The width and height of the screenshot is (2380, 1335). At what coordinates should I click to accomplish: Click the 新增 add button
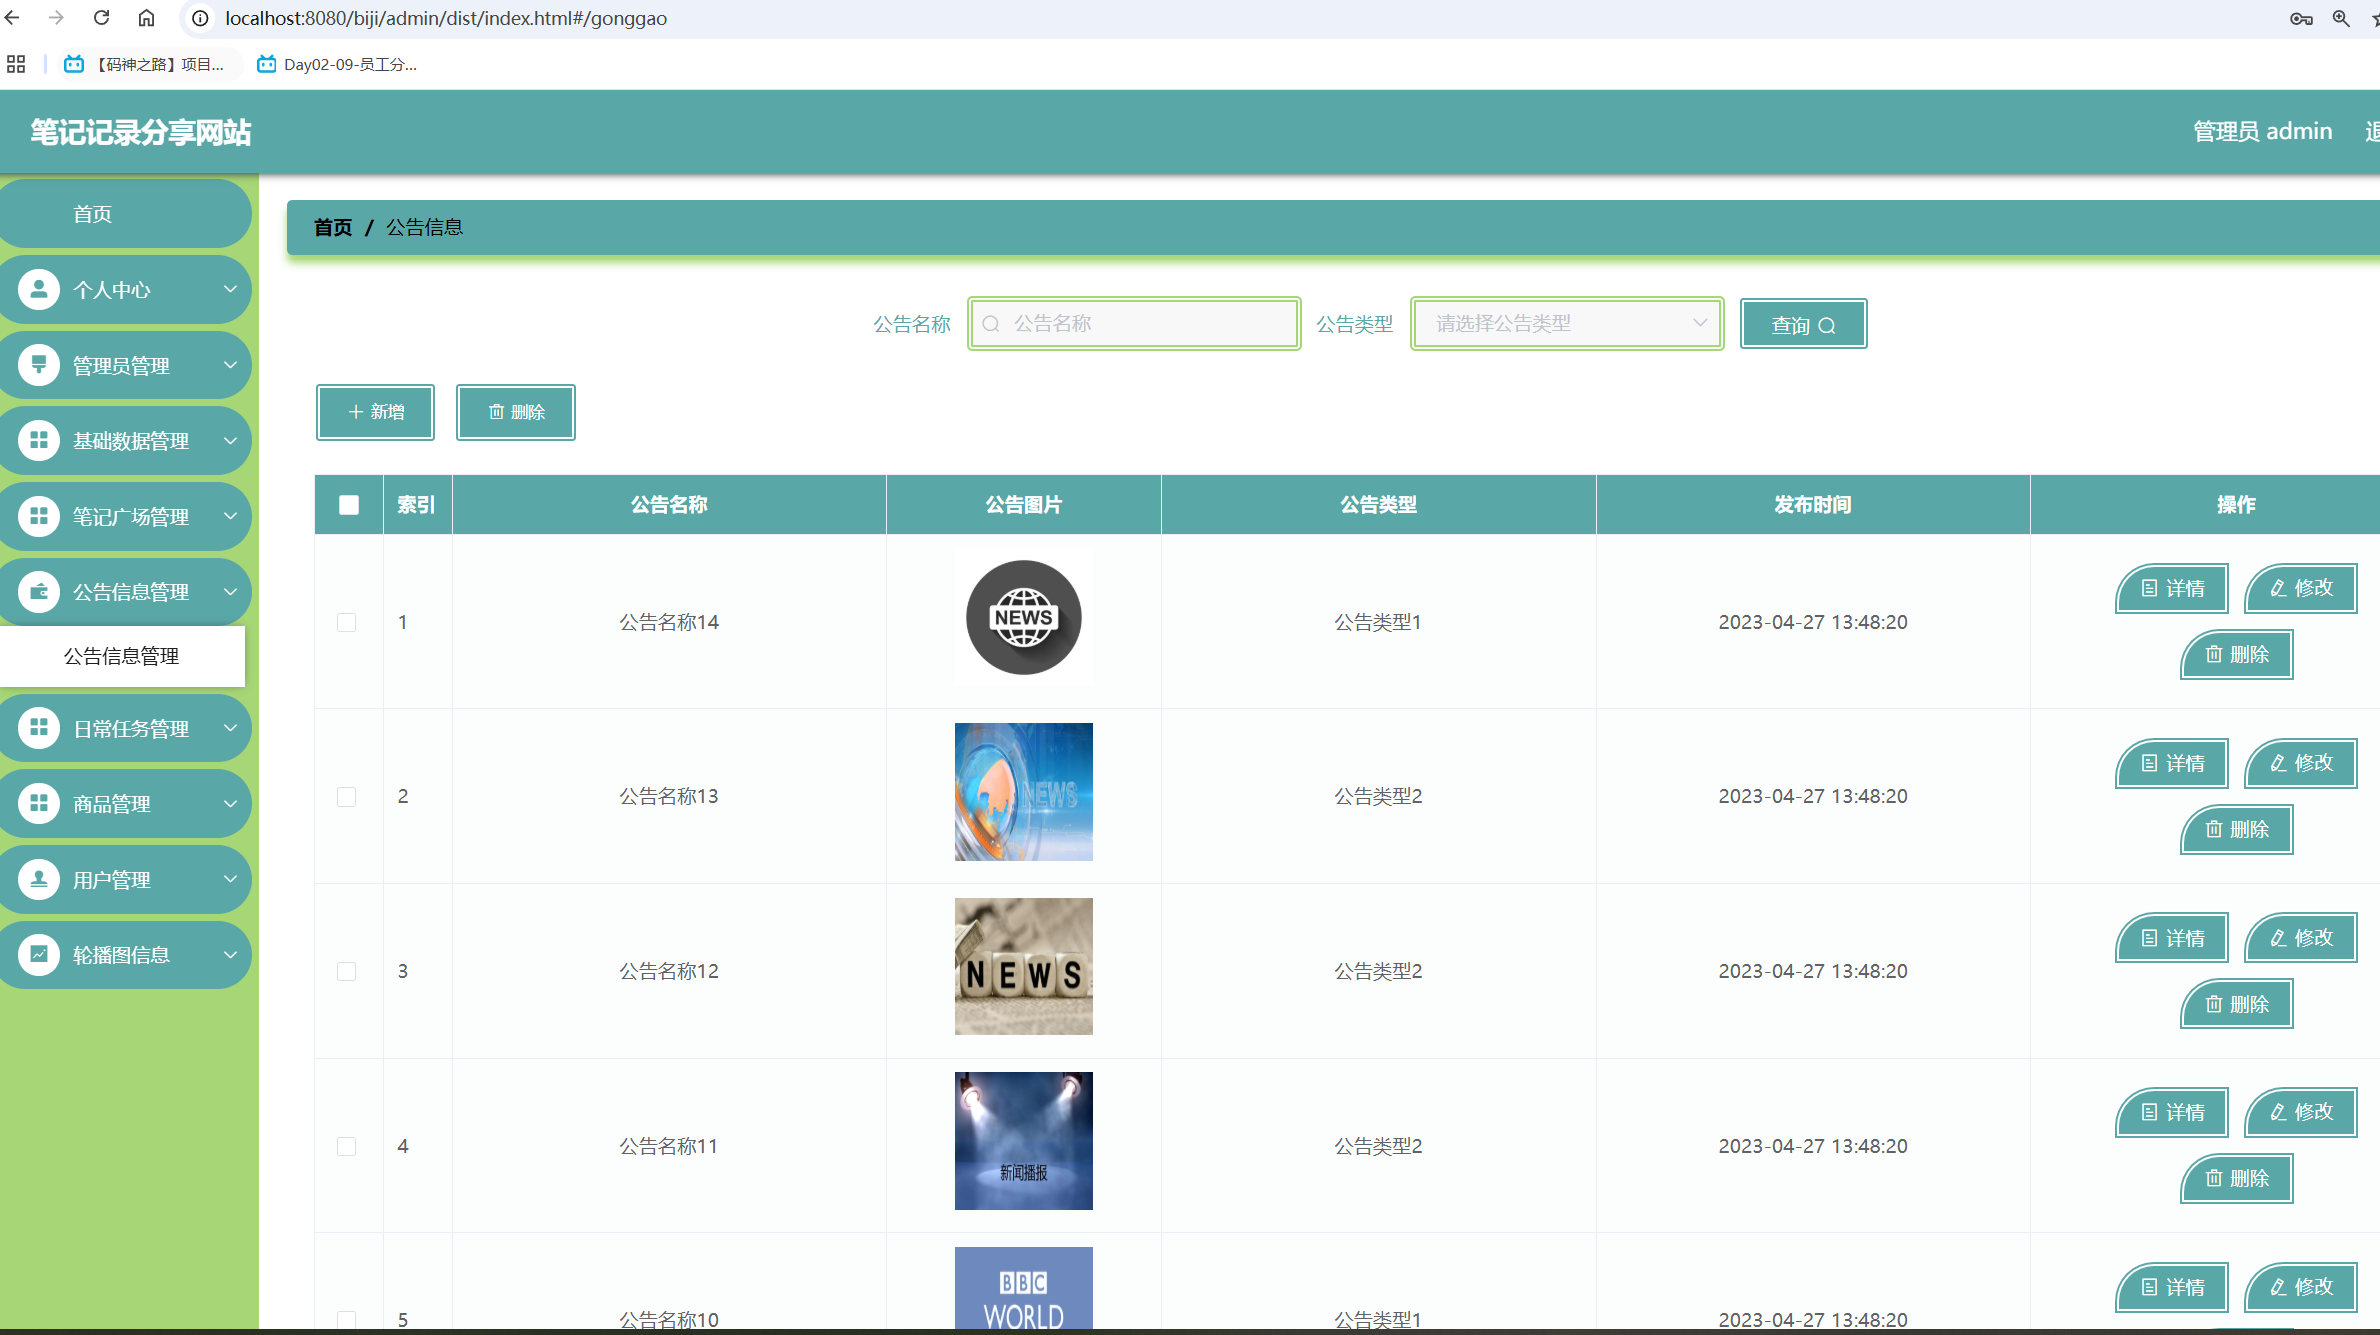click(x=376, y=412)
